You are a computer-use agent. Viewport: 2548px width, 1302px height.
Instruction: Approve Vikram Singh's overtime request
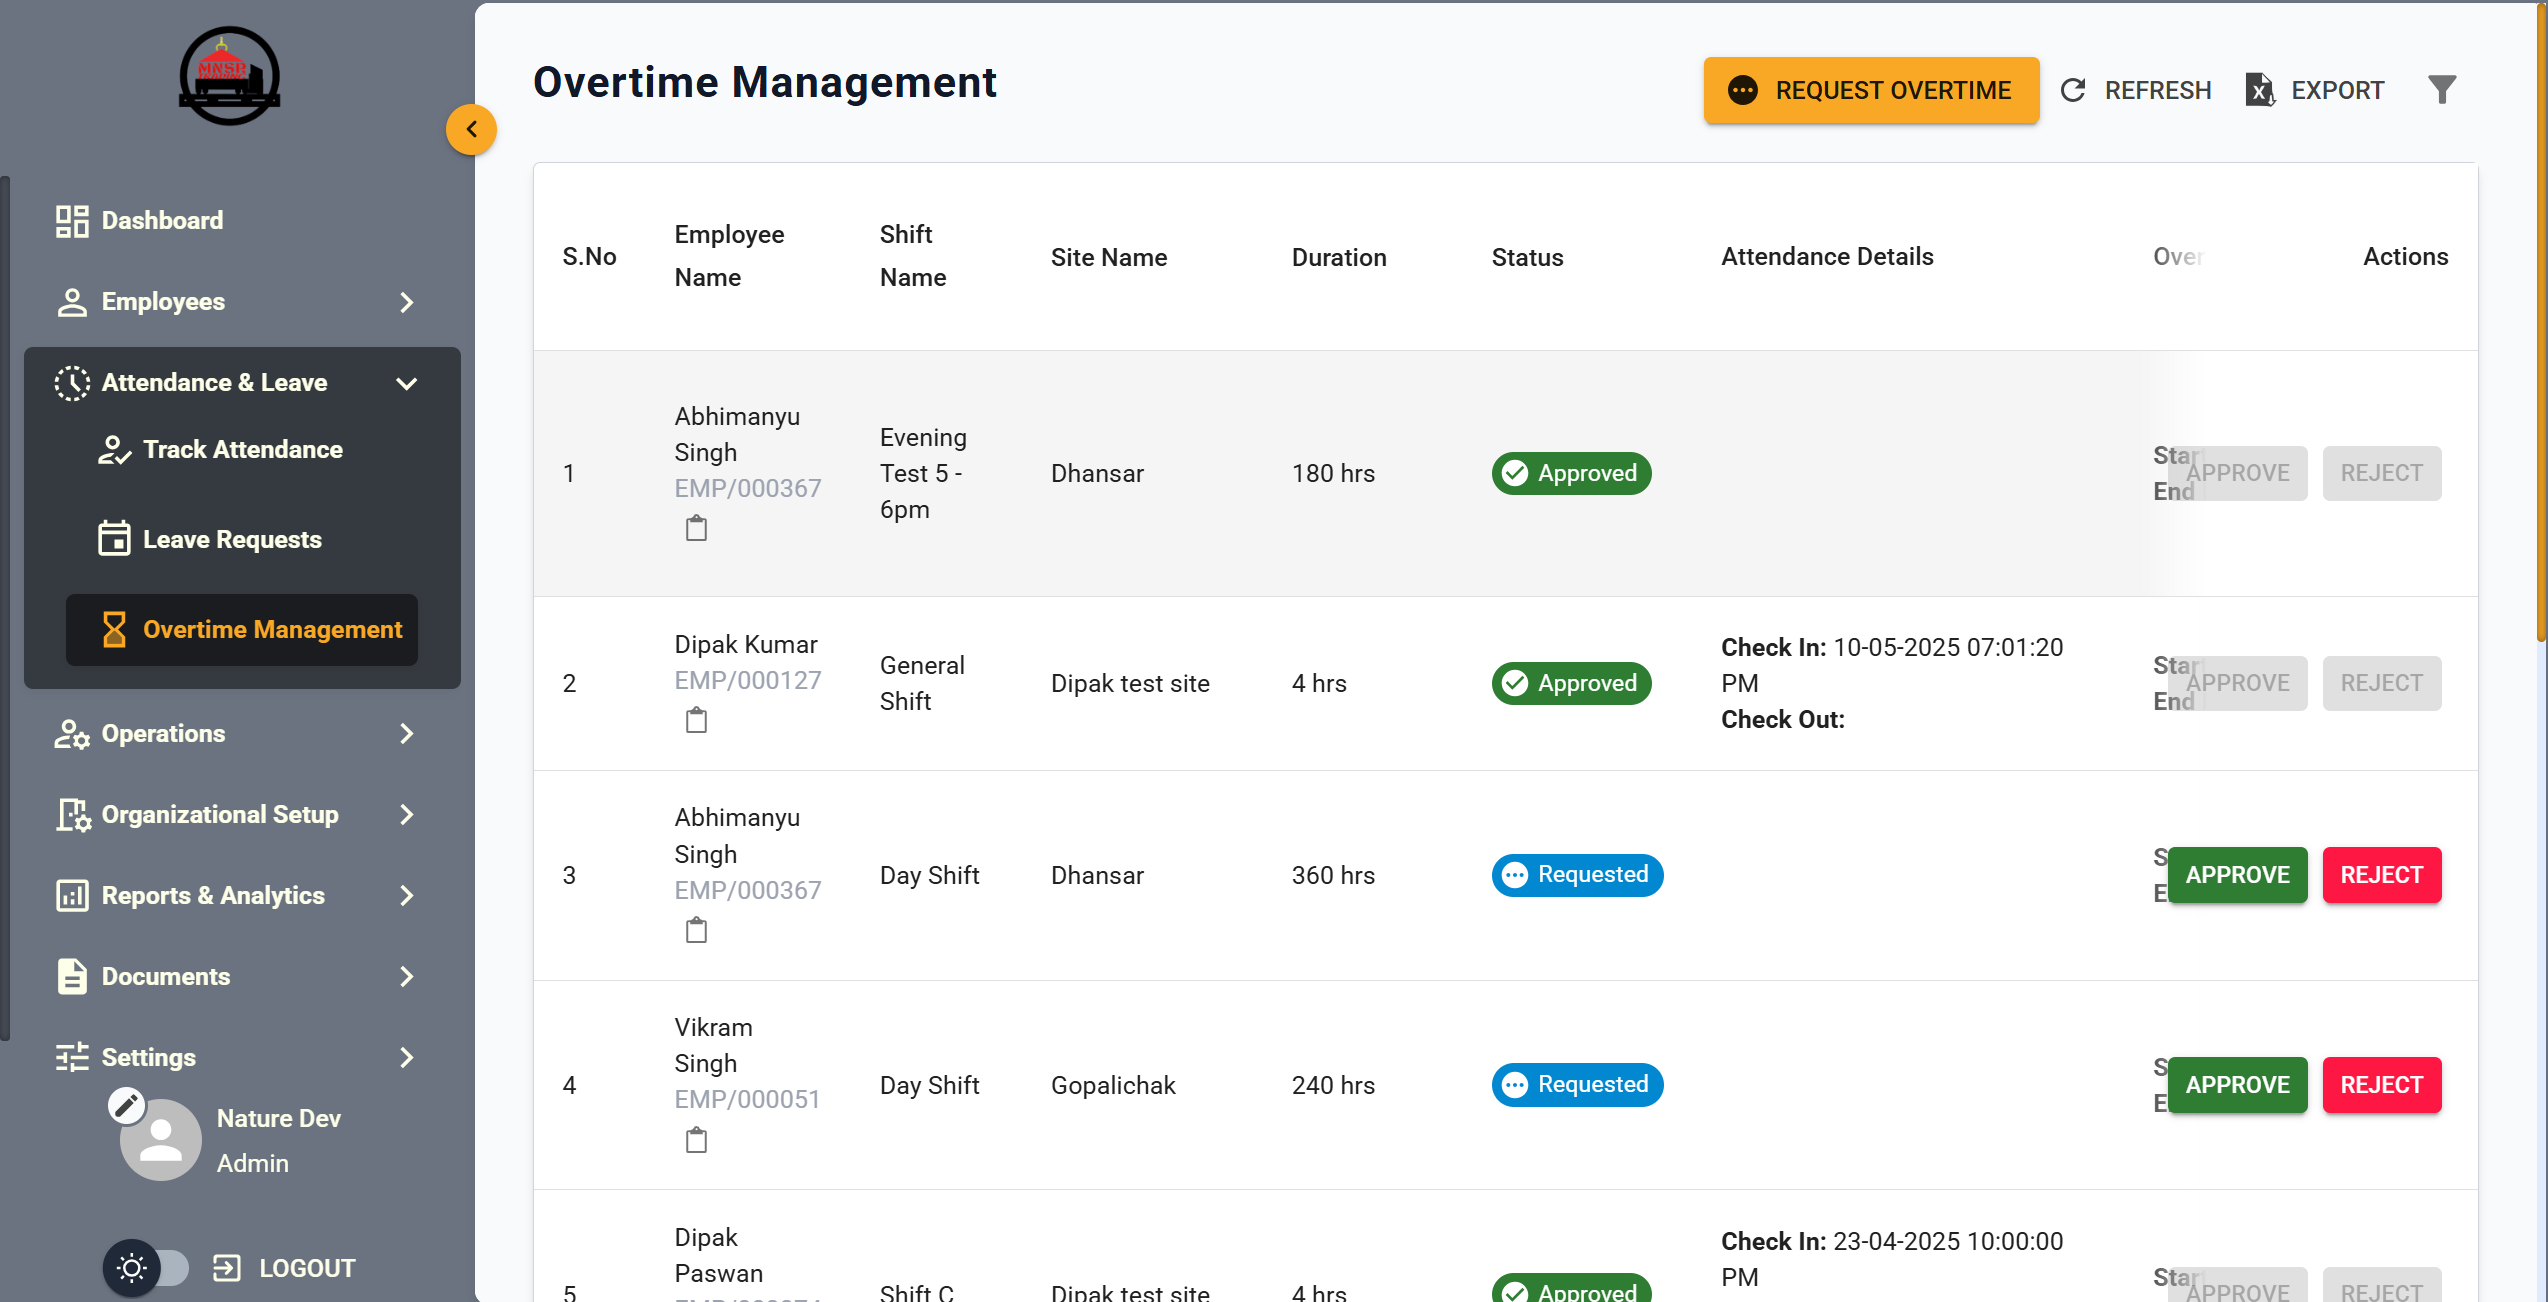pyautogui.click(x=2236, y=1085)
